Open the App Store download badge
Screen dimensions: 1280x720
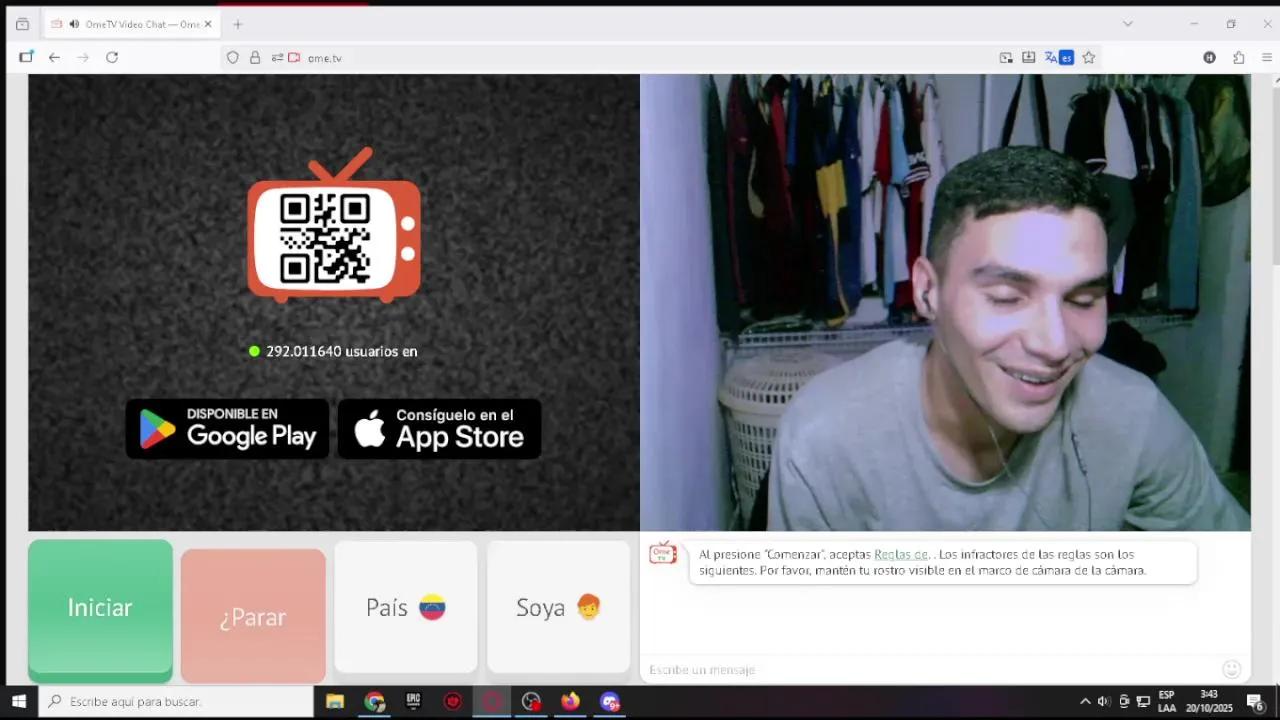click(x=440, y=429)
